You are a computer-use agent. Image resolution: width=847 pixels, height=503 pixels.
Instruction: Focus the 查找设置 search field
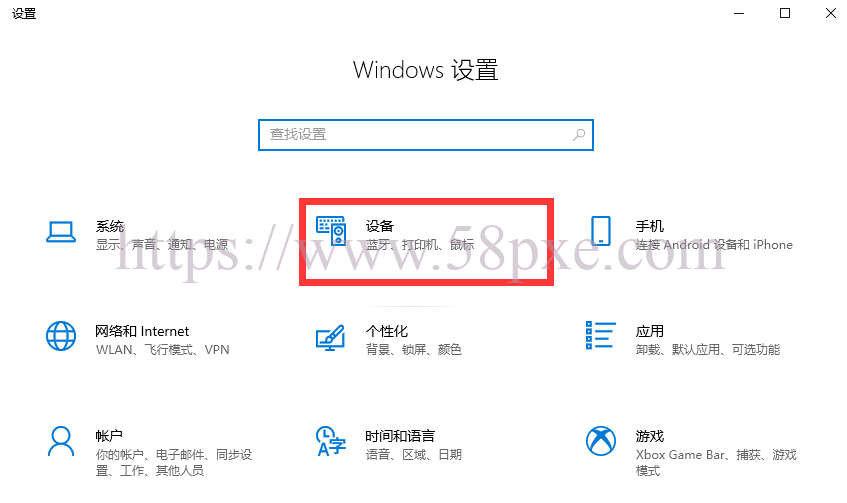(426, 135)
